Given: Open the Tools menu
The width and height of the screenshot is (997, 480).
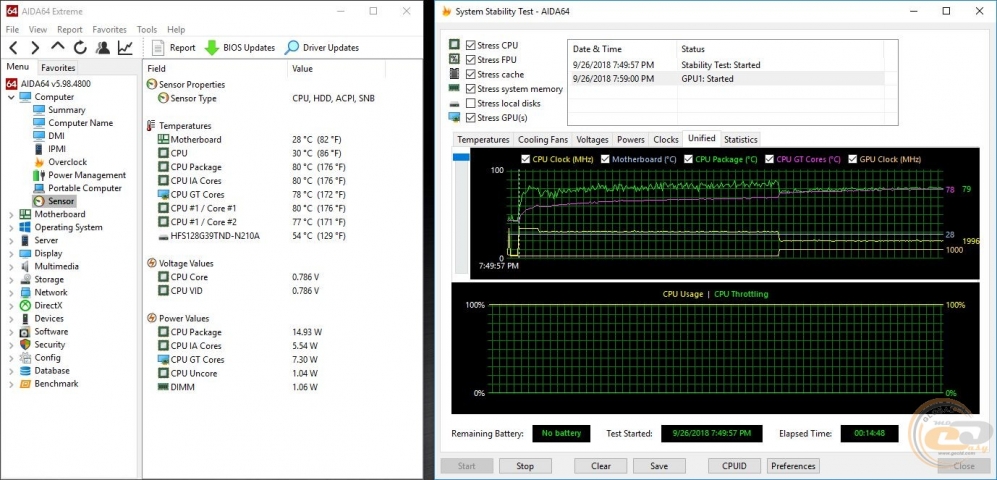Looking at the screenshot, I should click(147, 29).
